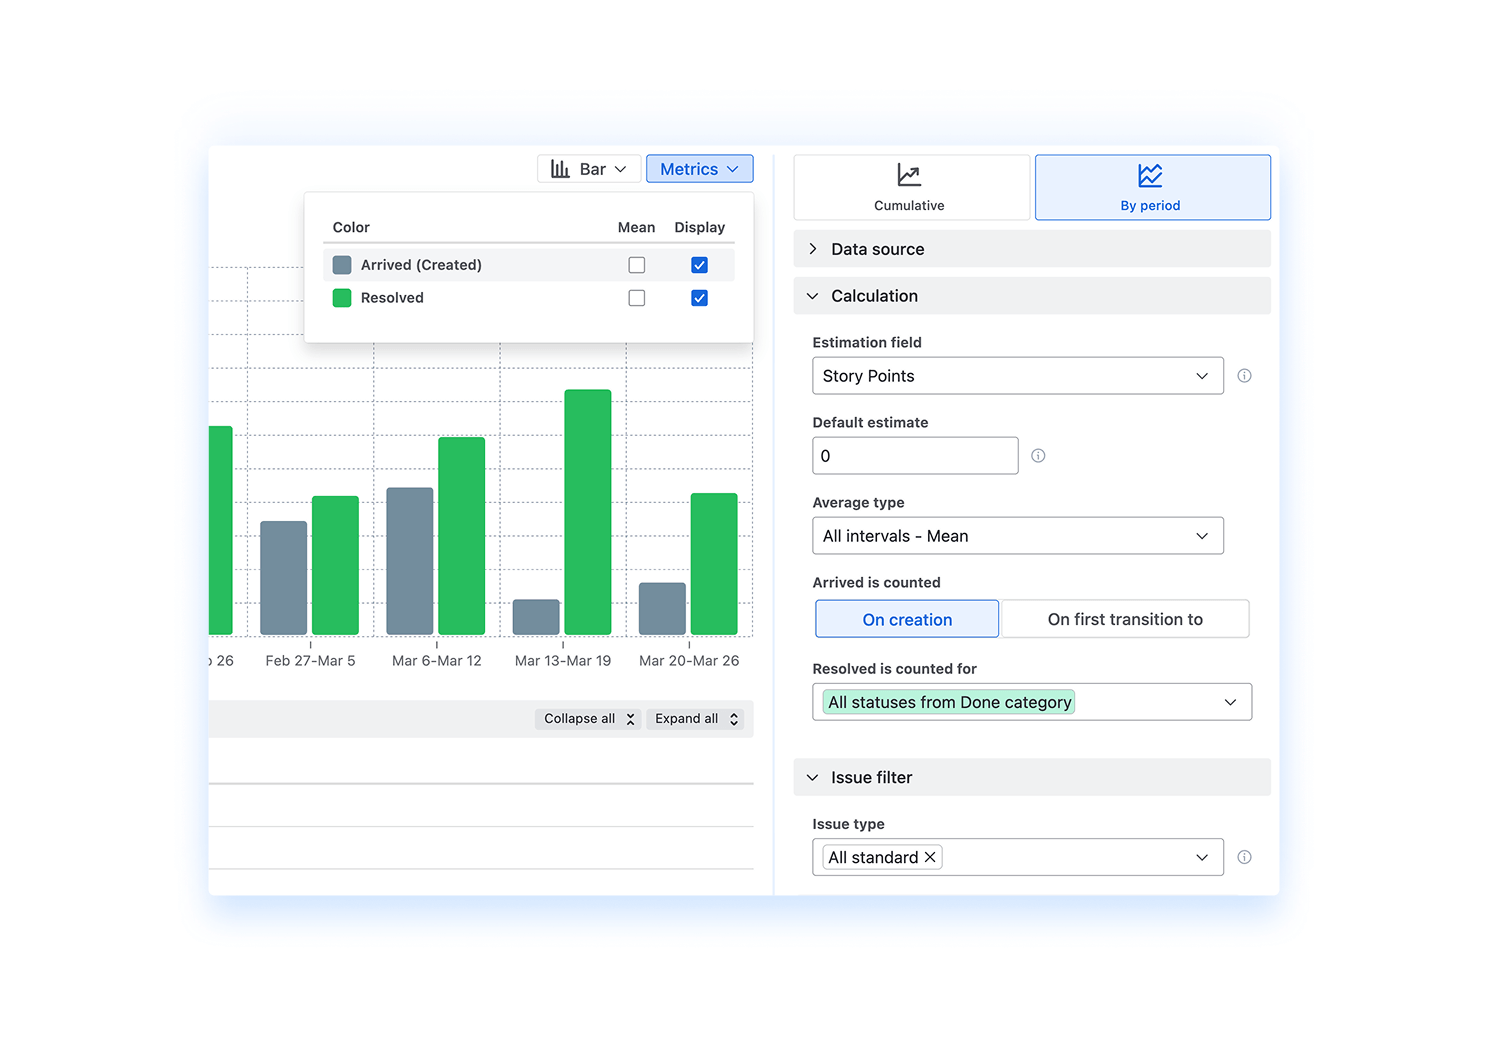Viewport: 1488px width, 1041px height.
Task: Open Resolved is counted for dropdown
Action: [x=1032, y=702]
